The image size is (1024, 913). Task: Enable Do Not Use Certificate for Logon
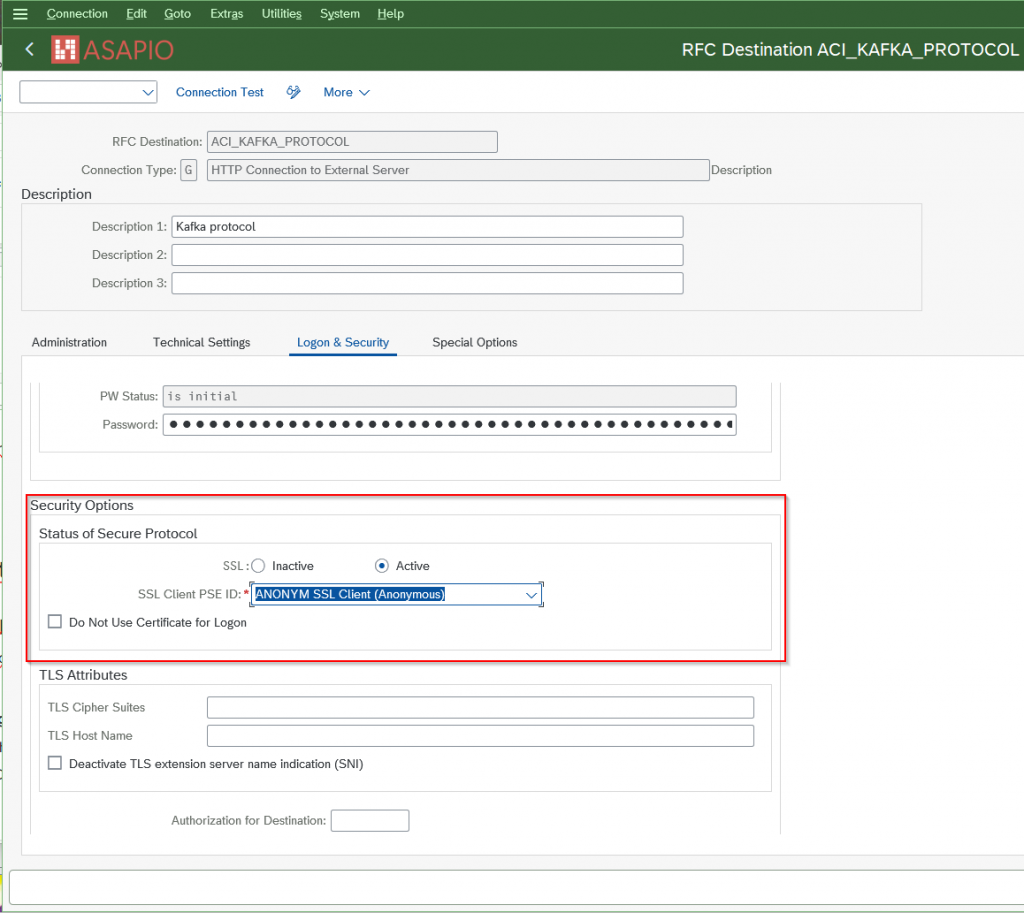coord(56,622)
